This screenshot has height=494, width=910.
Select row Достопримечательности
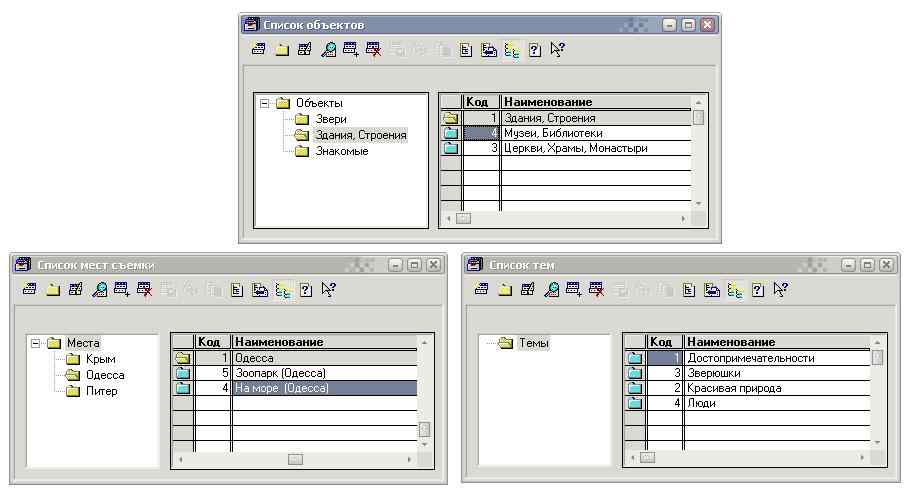point(748,358)
